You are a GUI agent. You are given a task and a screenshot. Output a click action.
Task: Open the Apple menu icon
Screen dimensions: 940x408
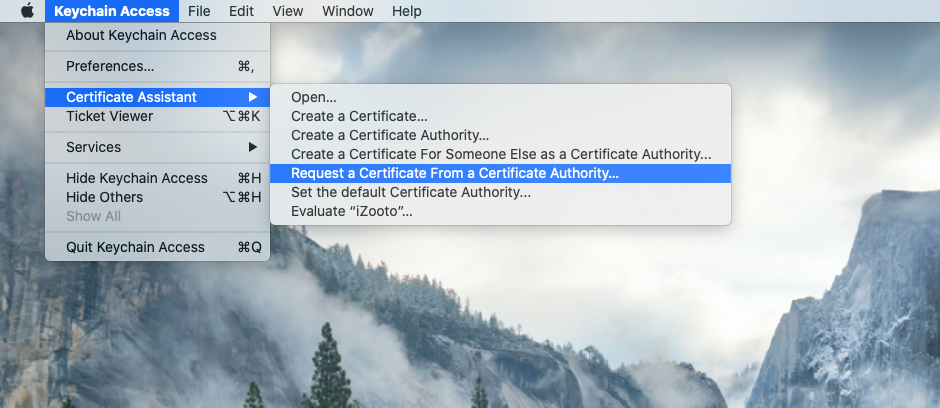[x=28, y=11]
